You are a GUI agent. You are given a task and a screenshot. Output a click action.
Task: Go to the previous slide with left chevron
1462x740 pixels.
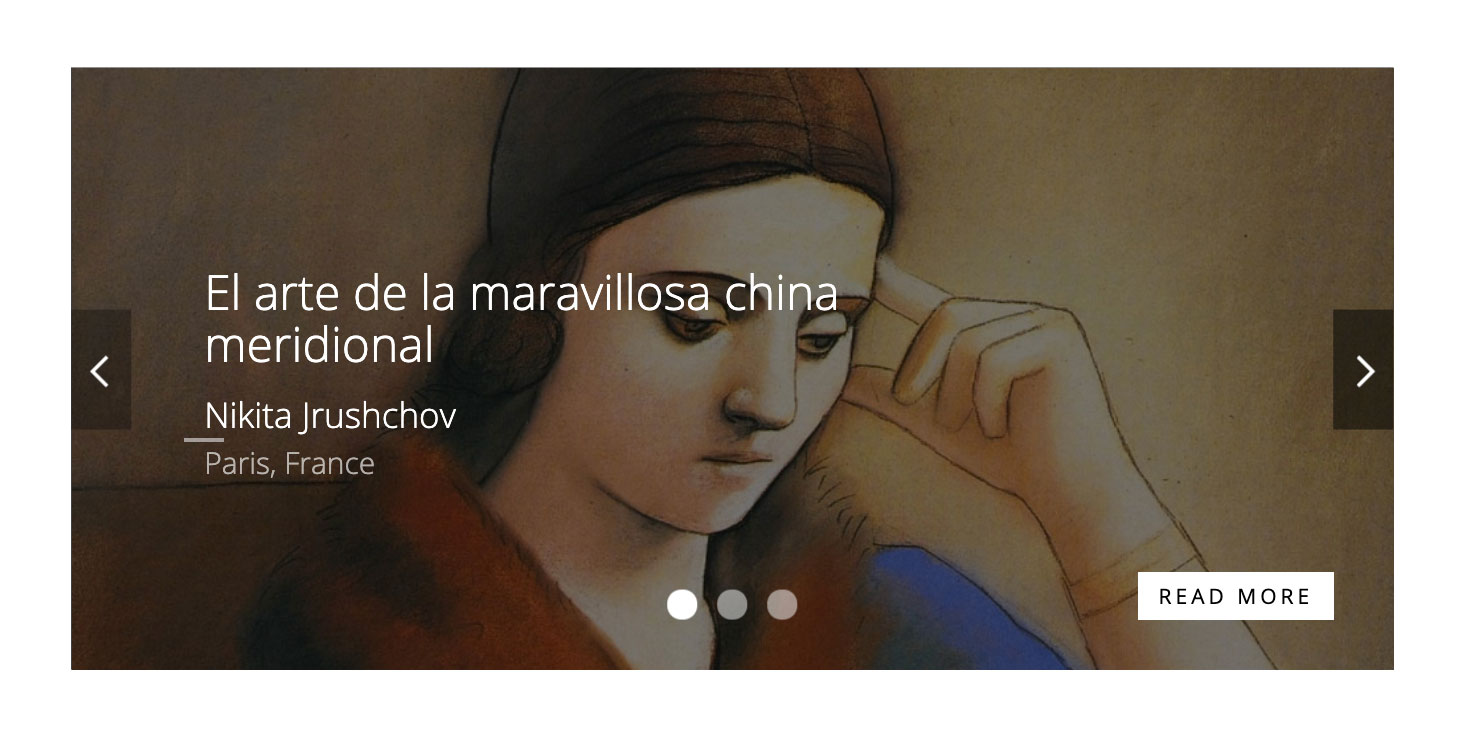(x=100, y=371)
